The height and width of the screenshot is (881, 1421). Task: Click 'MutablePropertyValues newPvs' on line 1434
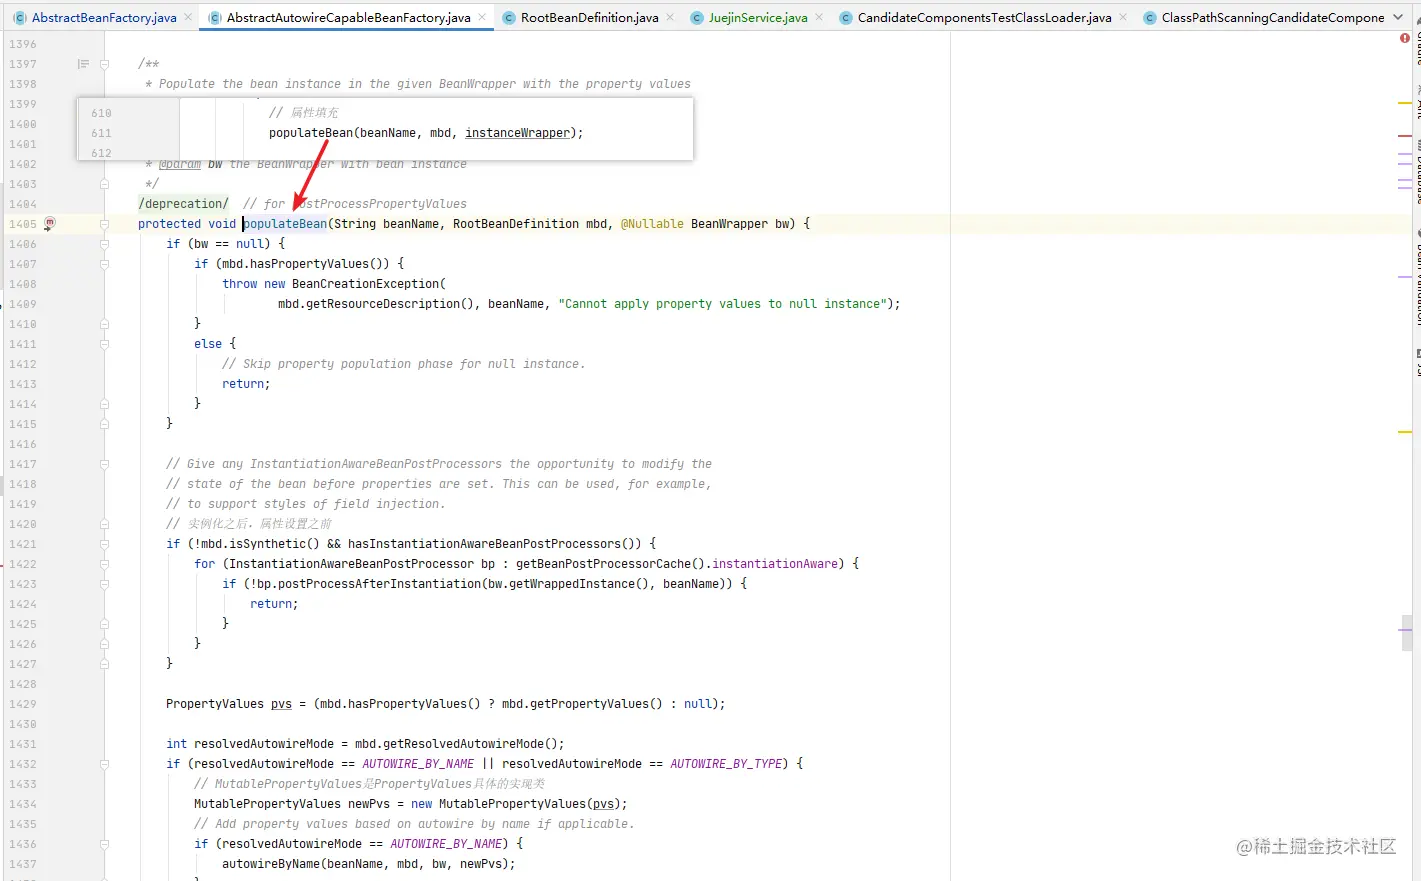(292, 804)
